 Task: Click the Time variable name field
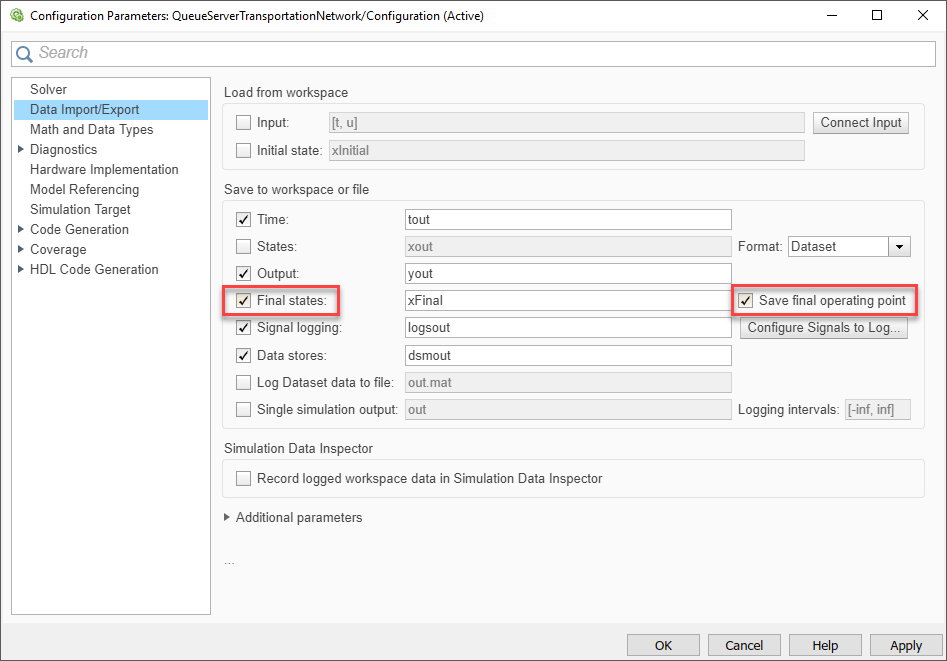pyautogui.click(x=568, y=219)
